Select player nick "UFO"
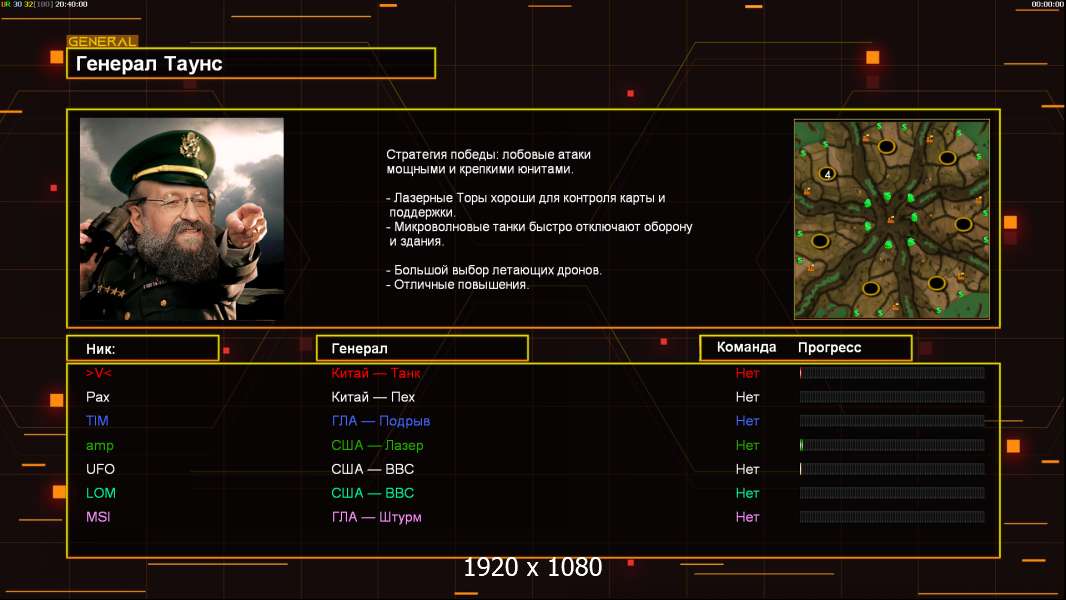The height and width of the screenshot is (600, 1066). tap(100, 469)
